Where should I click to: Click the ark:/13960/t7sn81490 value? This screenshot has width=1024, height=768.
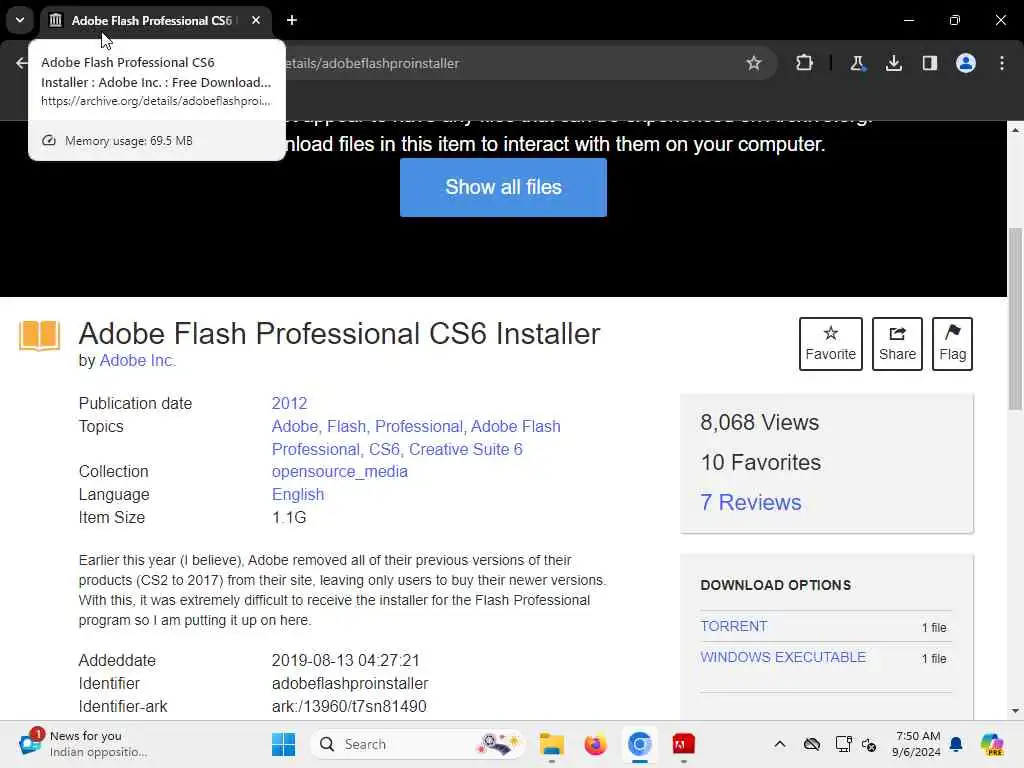point(349,707)
